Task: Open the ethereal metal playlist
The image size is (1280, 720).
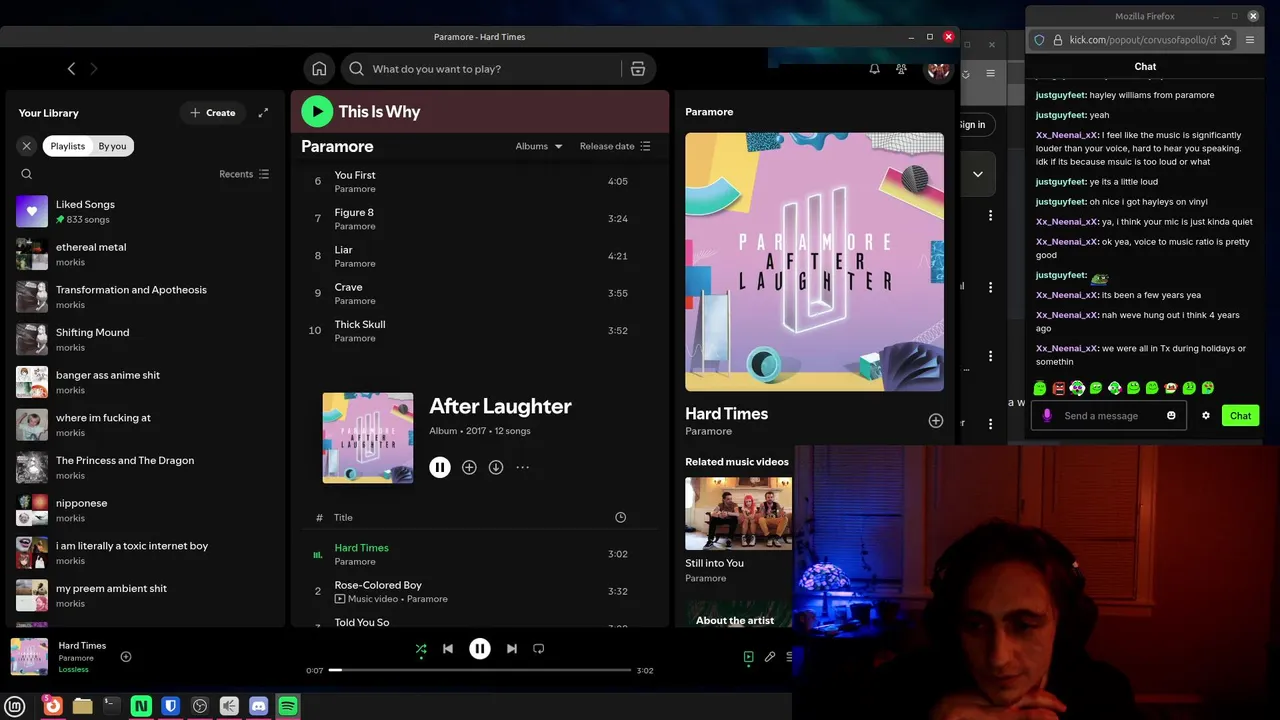Action: [145, 254]
